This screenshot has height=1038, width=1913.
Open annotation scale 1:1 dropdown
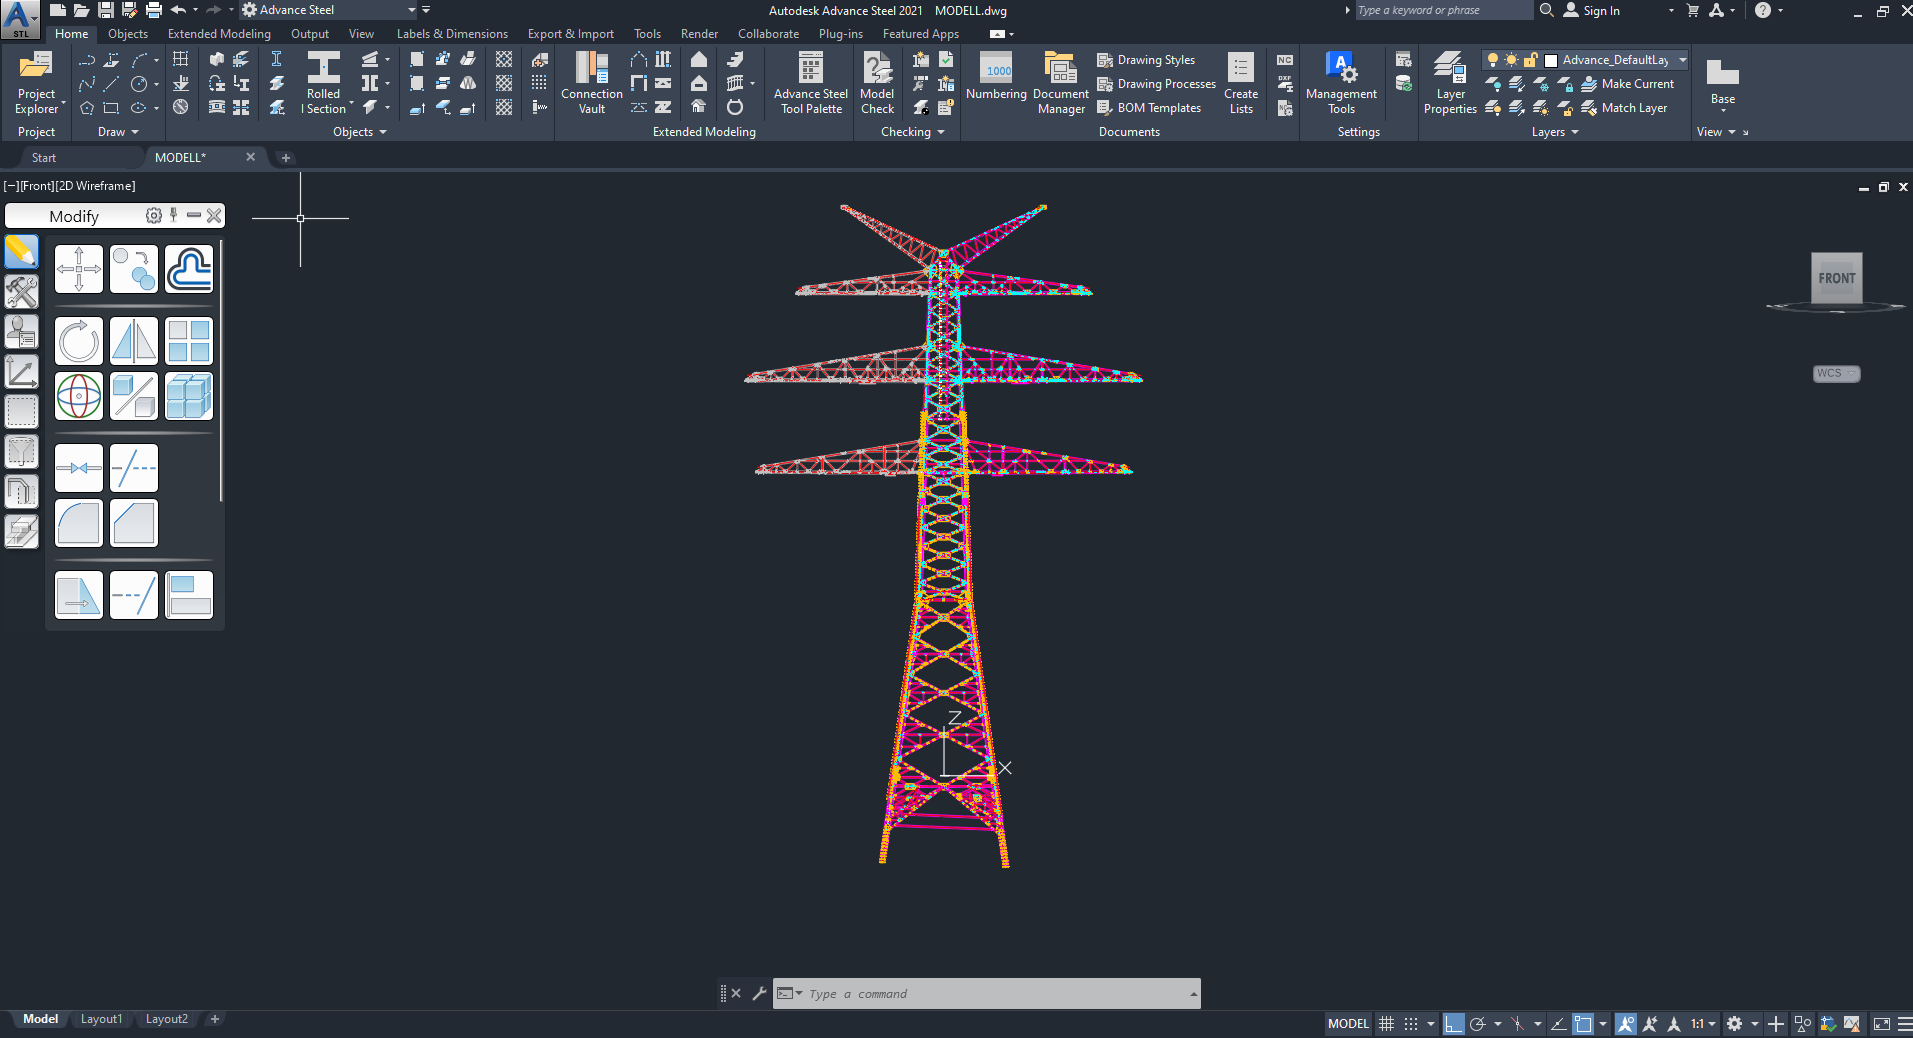click(1703, 1023)
